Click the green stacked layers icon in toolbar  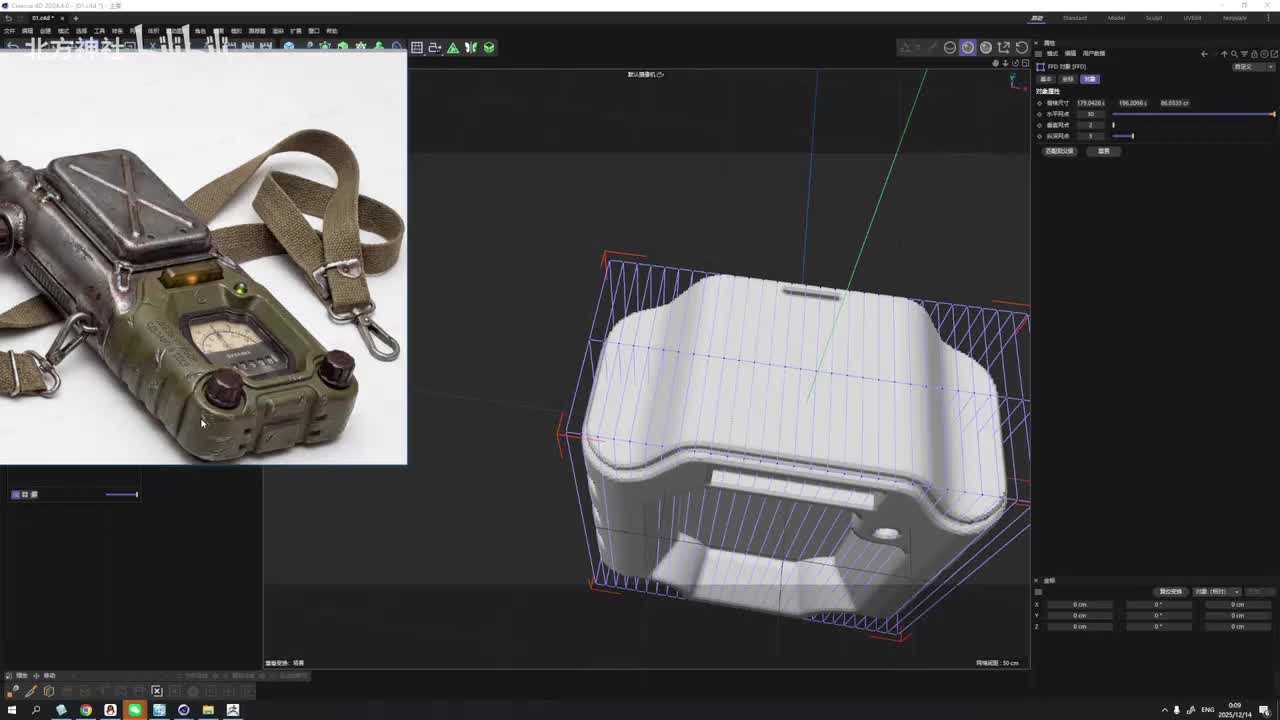click(x=489, y=47)
